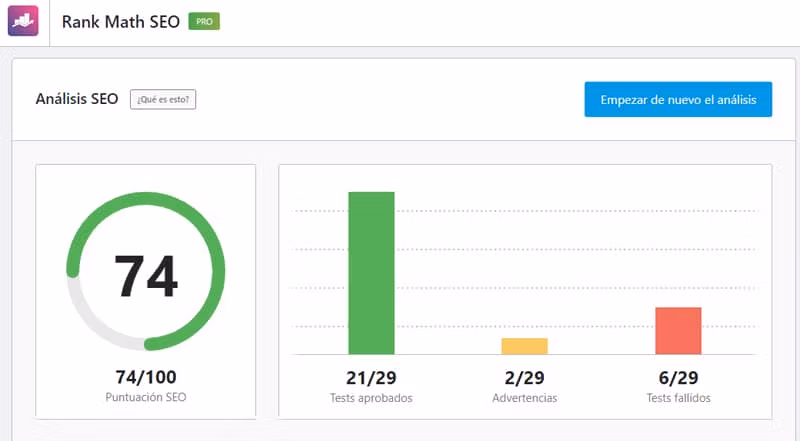Click the "Rank Math SEO" title
The height and width of the screenshot is (441, 800).
[x=121, y=22]
